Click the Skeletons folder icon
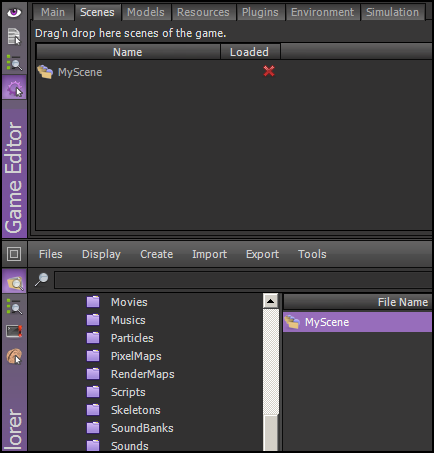The width and height of the screenshot is (434, 453). (93, 410)
